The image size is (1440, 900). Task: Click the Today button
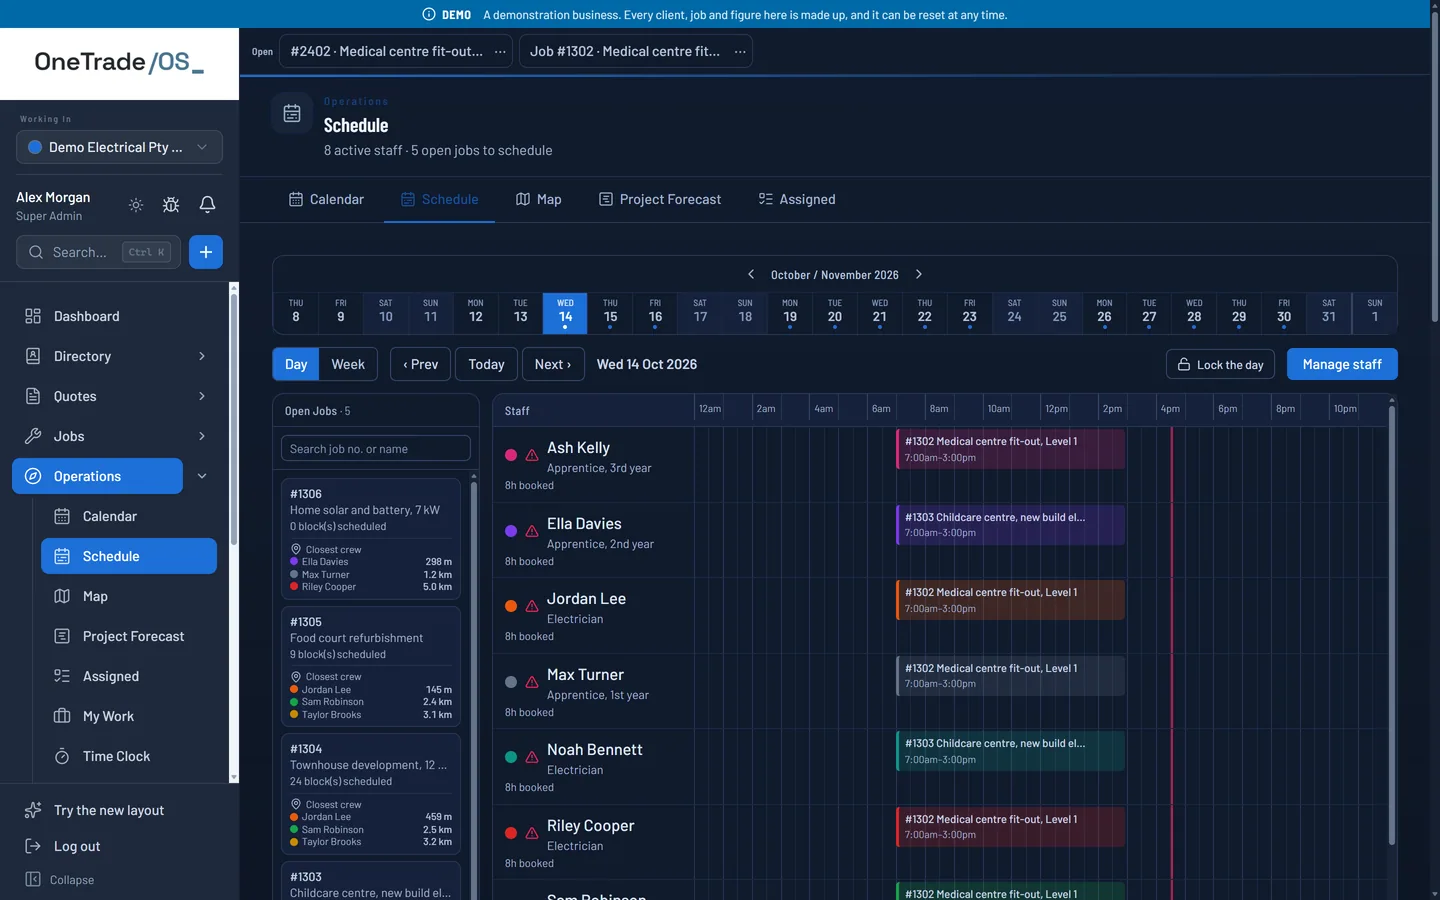[486, 364]
